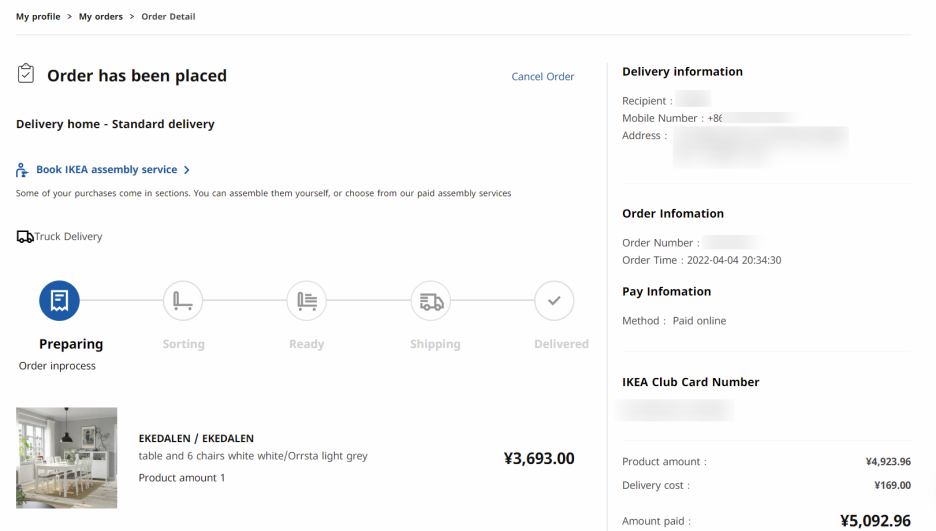
Task: Click Delivery cost ¥169.00 value
Action: pyautogui.click(x=892, y=486)
